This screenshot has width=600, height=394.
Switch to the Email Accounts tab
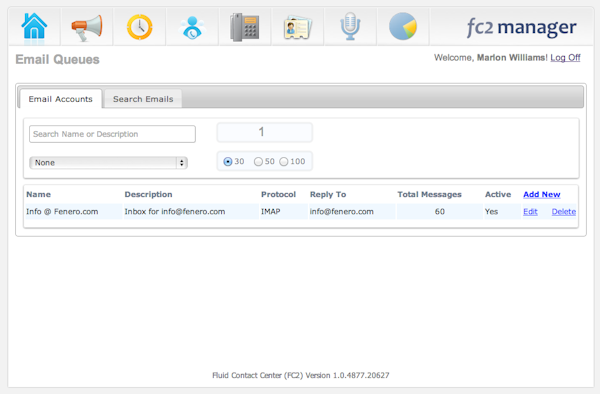pos(60,99)
